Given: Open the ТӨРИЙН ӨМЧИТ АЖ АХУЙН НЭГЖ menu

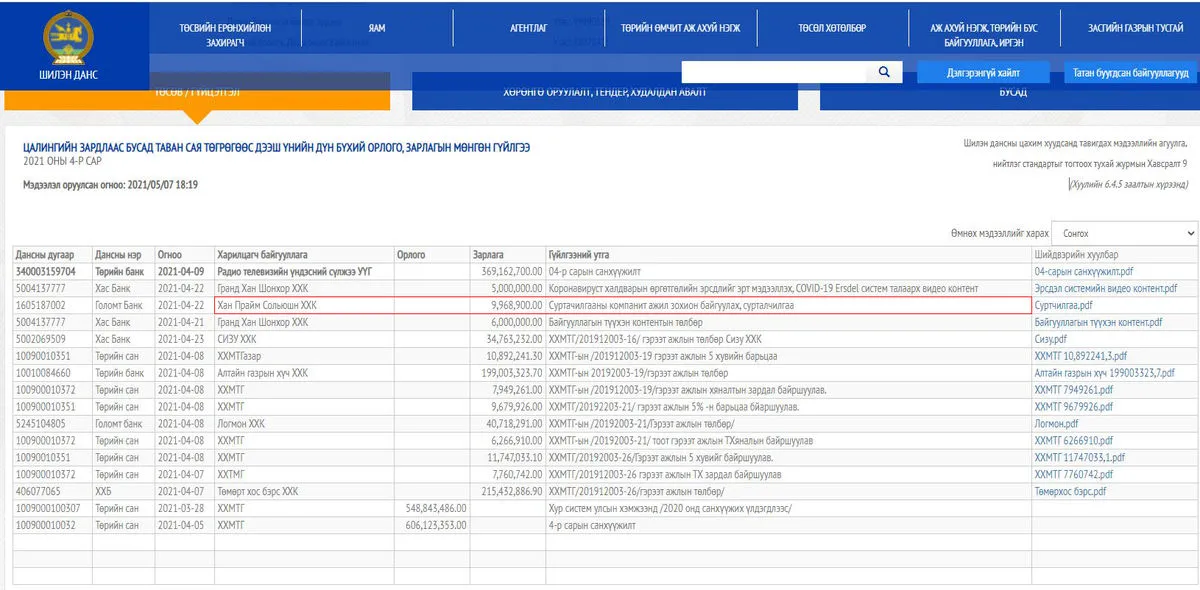Looking at the screenshot, I should pyautogui.click(x=680, y=28).
